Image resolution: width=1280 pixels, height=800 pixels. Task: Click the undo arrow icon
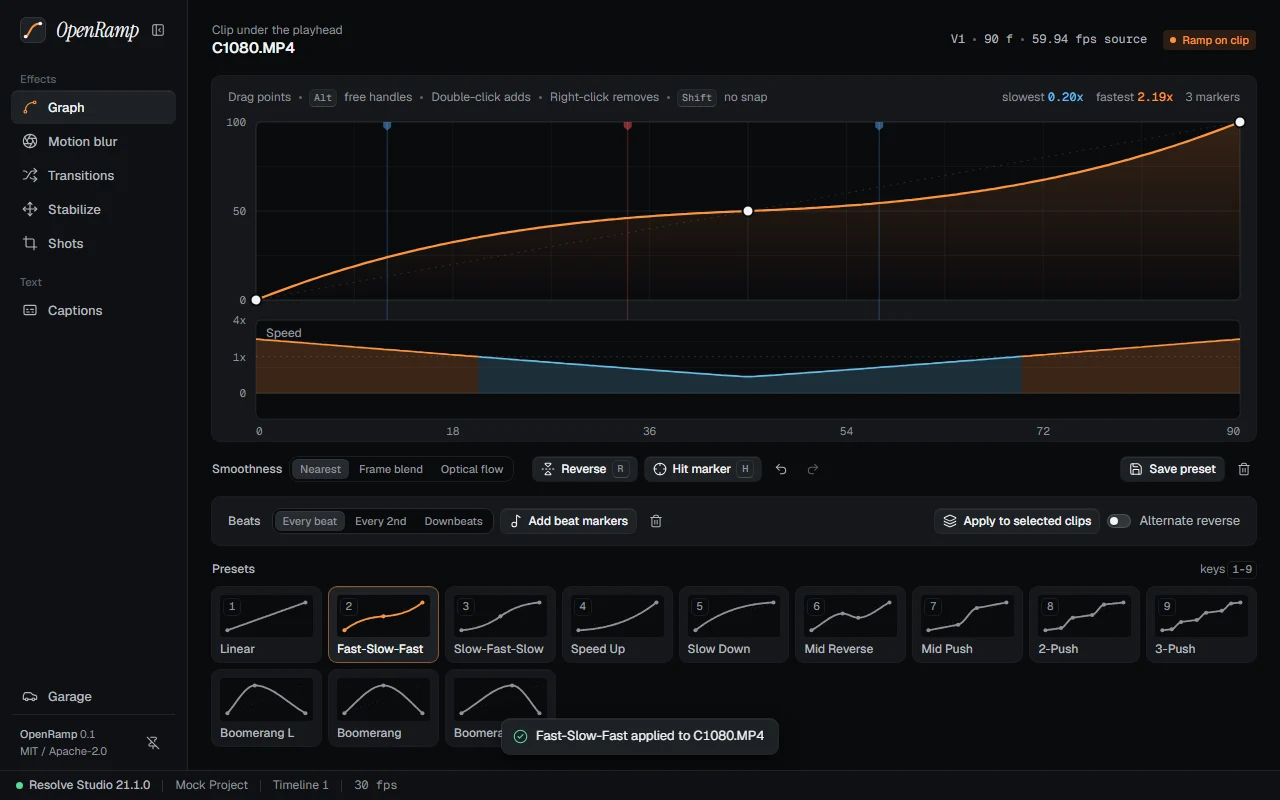[782, 469]
